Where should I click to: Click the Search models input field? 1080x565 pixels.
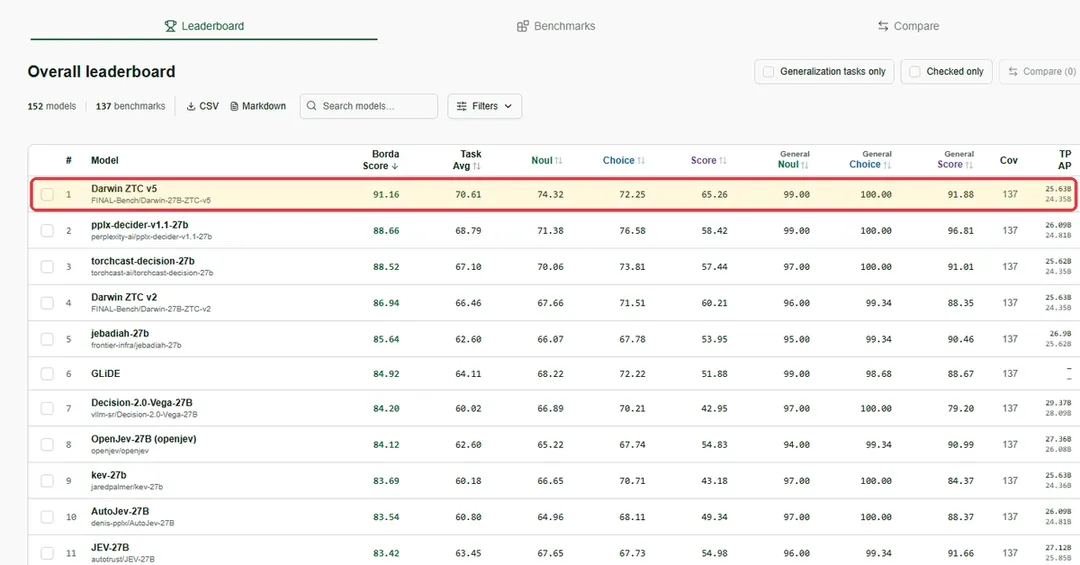tap(368, 106)
